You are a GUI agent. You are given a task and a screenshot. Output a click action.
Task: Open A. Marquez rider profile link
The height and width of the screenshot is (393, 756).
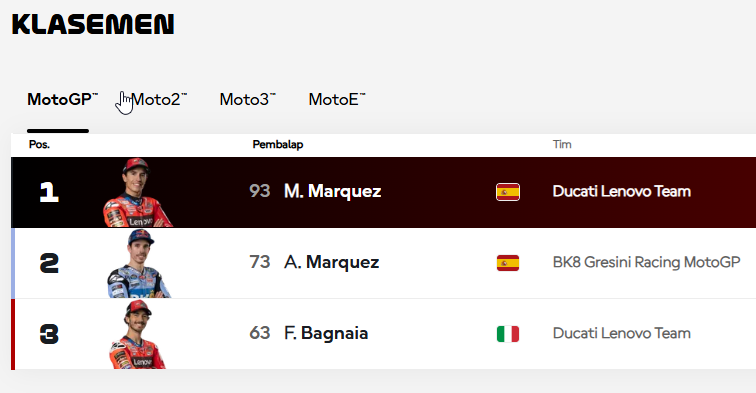[332, 262]
